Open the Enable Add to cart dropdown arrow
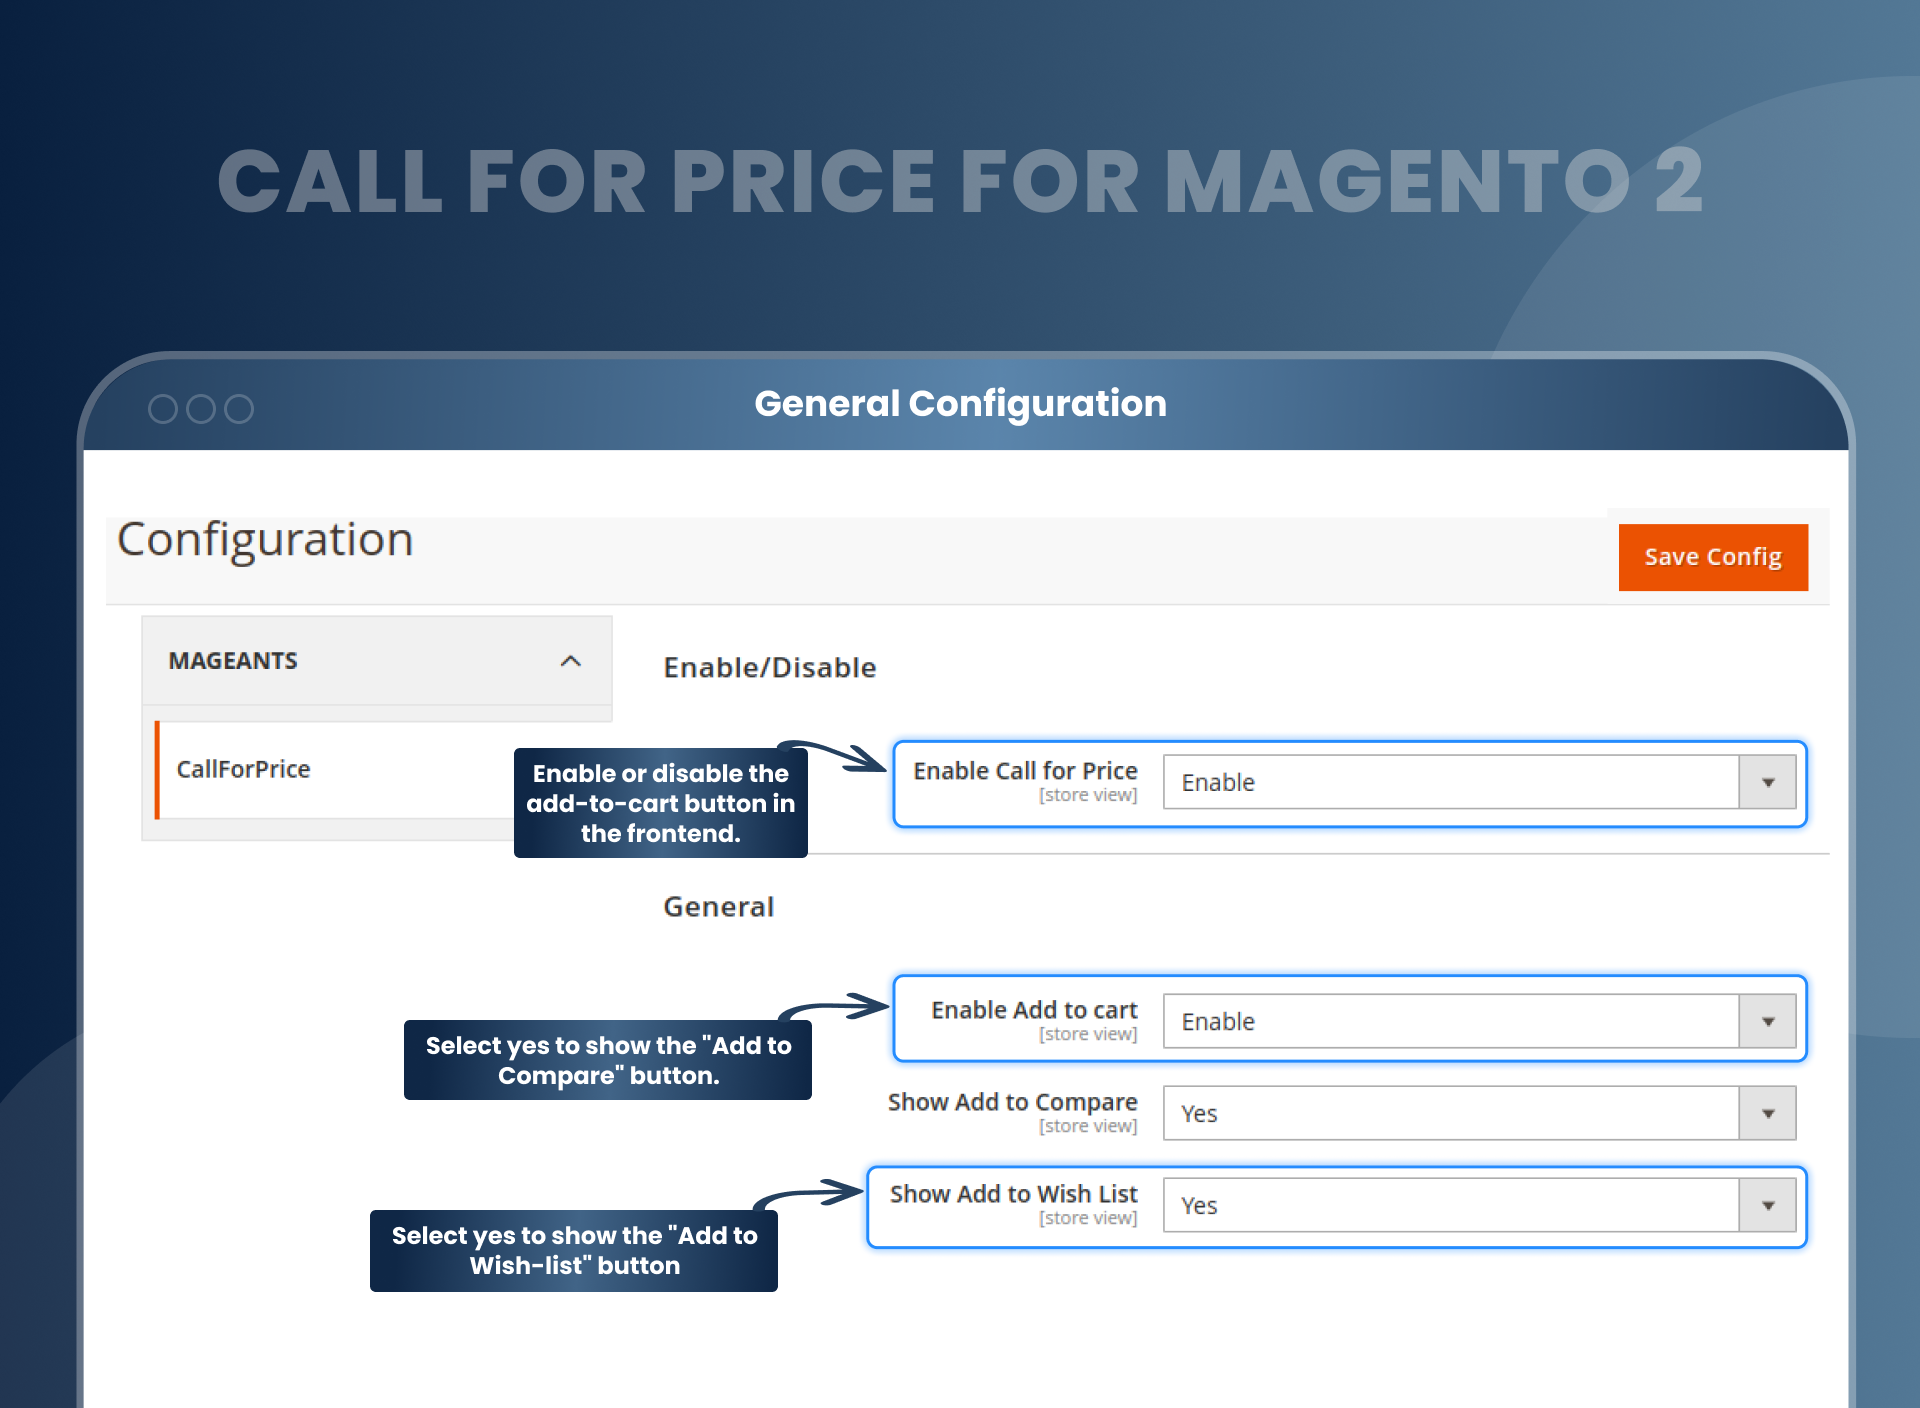The height and width of the screenshot is (1408, 1920). 1767,1021
